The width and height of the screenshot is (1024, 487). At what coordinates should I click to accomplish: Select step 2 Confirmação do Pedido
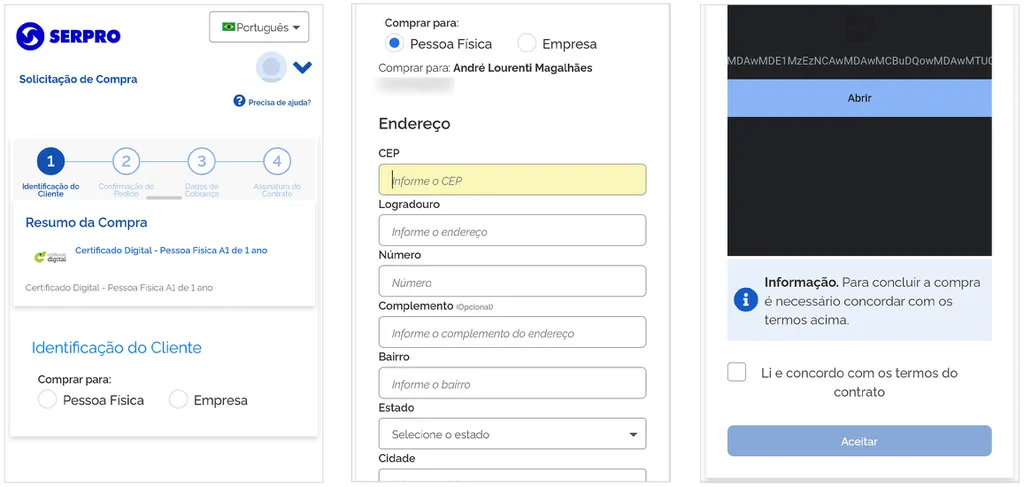[x=126, y=161]
